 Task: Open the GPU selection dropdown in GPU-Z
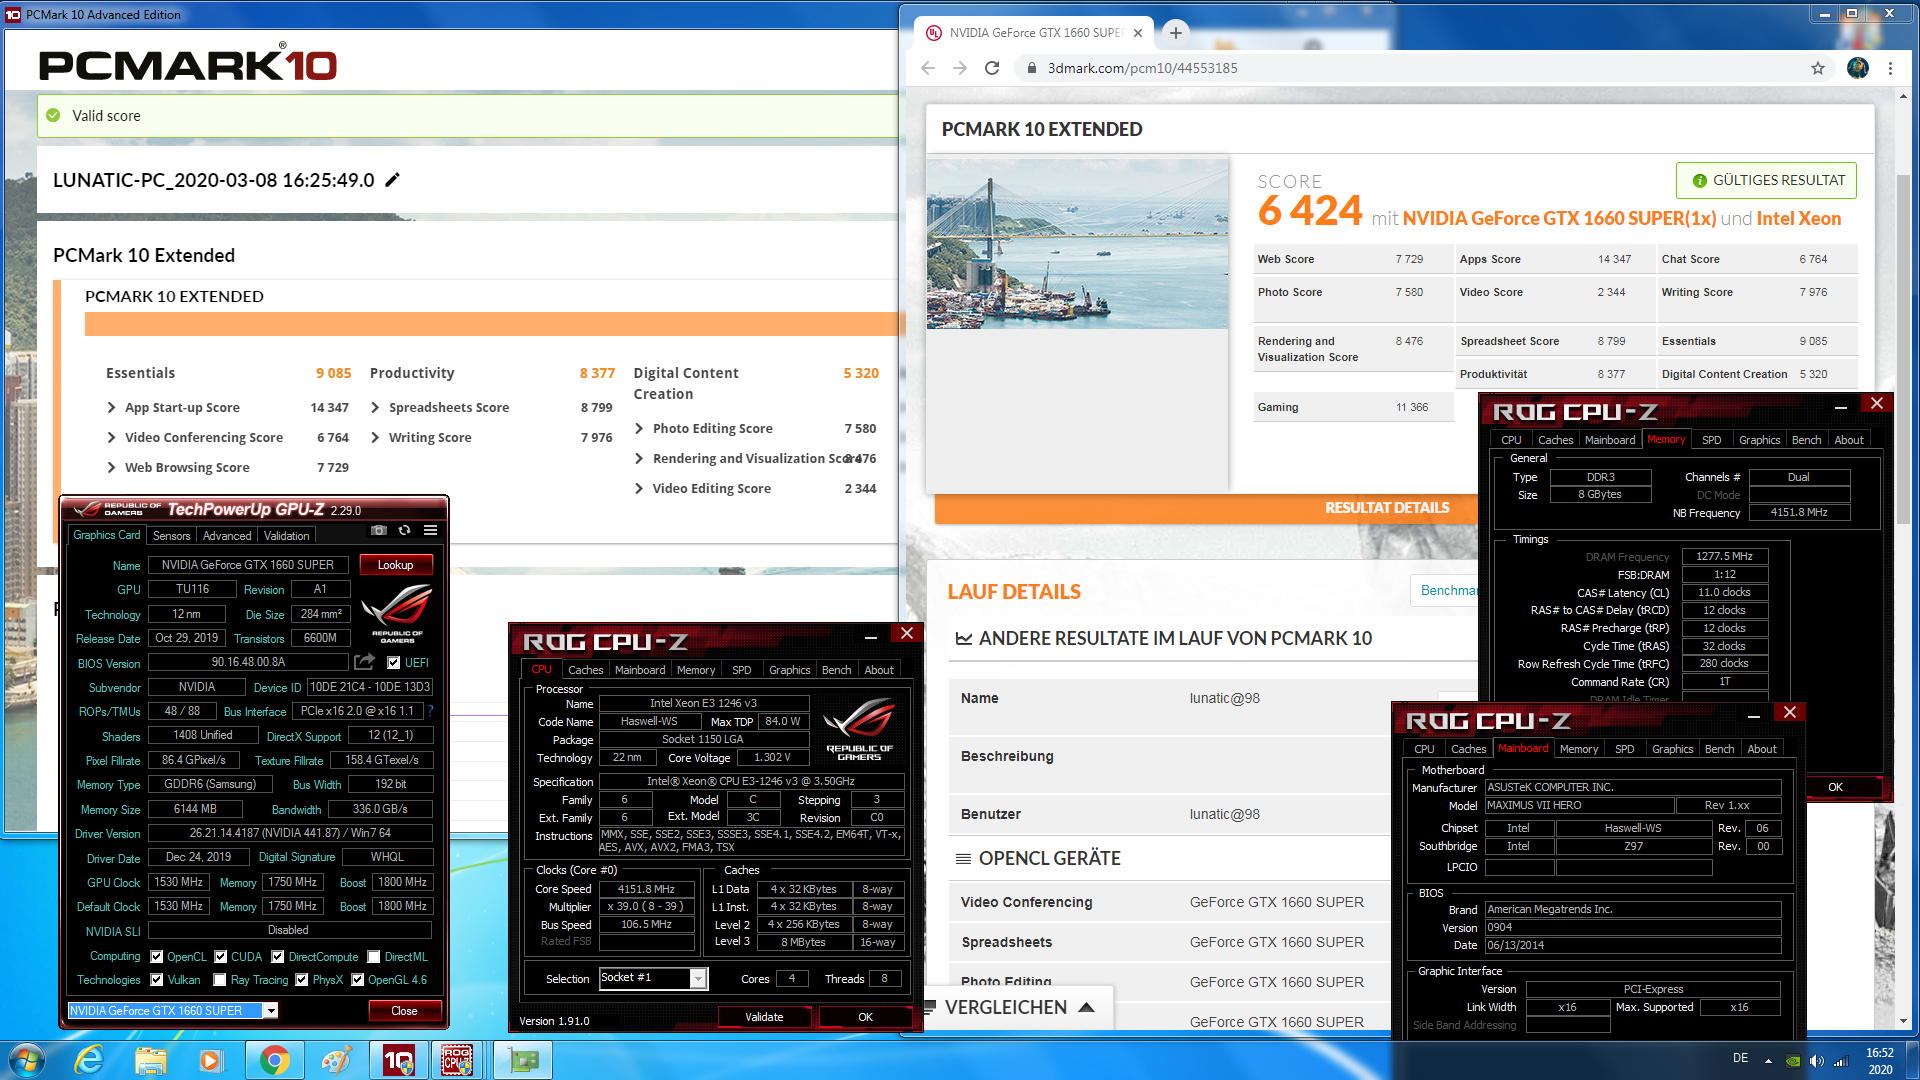pos(270,1011)
